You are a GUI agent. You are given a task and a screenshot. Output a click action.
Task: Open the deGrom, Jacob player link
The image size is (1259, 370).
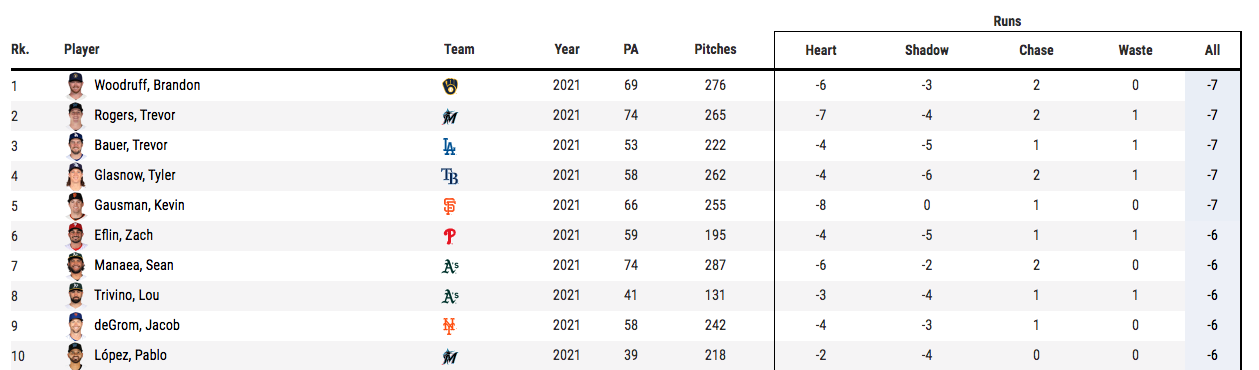click(x=137, y=326)
